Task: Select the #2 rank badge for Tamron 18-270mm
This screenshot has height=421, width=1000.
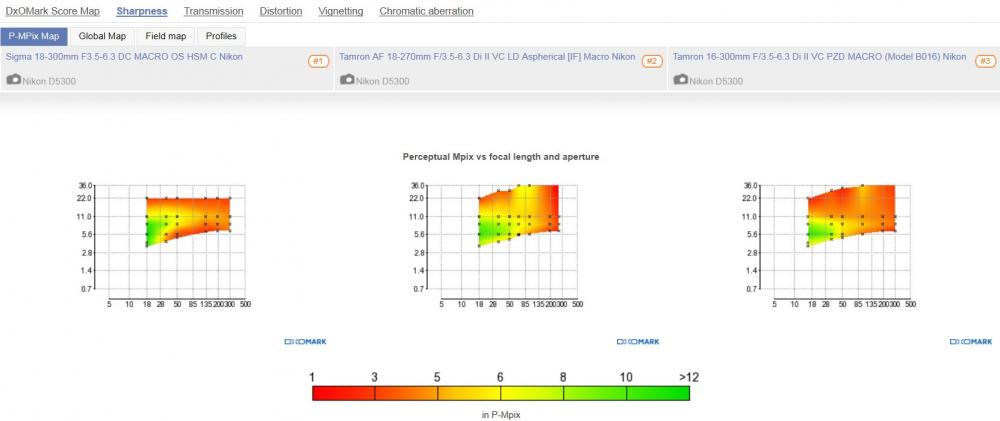Action: coord(651,61)
